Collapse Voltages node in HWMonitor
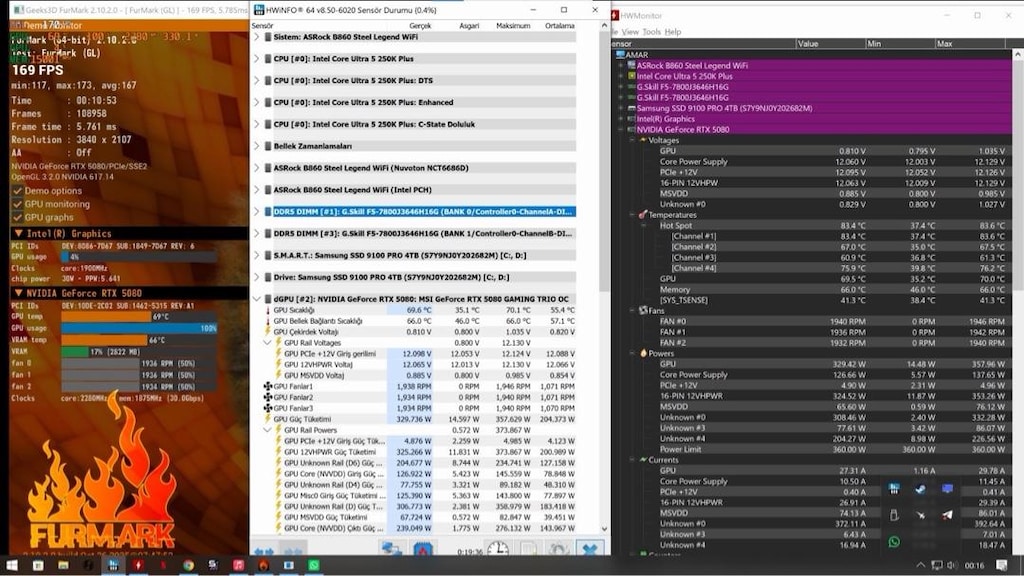The height and width of the screenshot is (576, 1024). click(x=632, y=140)
